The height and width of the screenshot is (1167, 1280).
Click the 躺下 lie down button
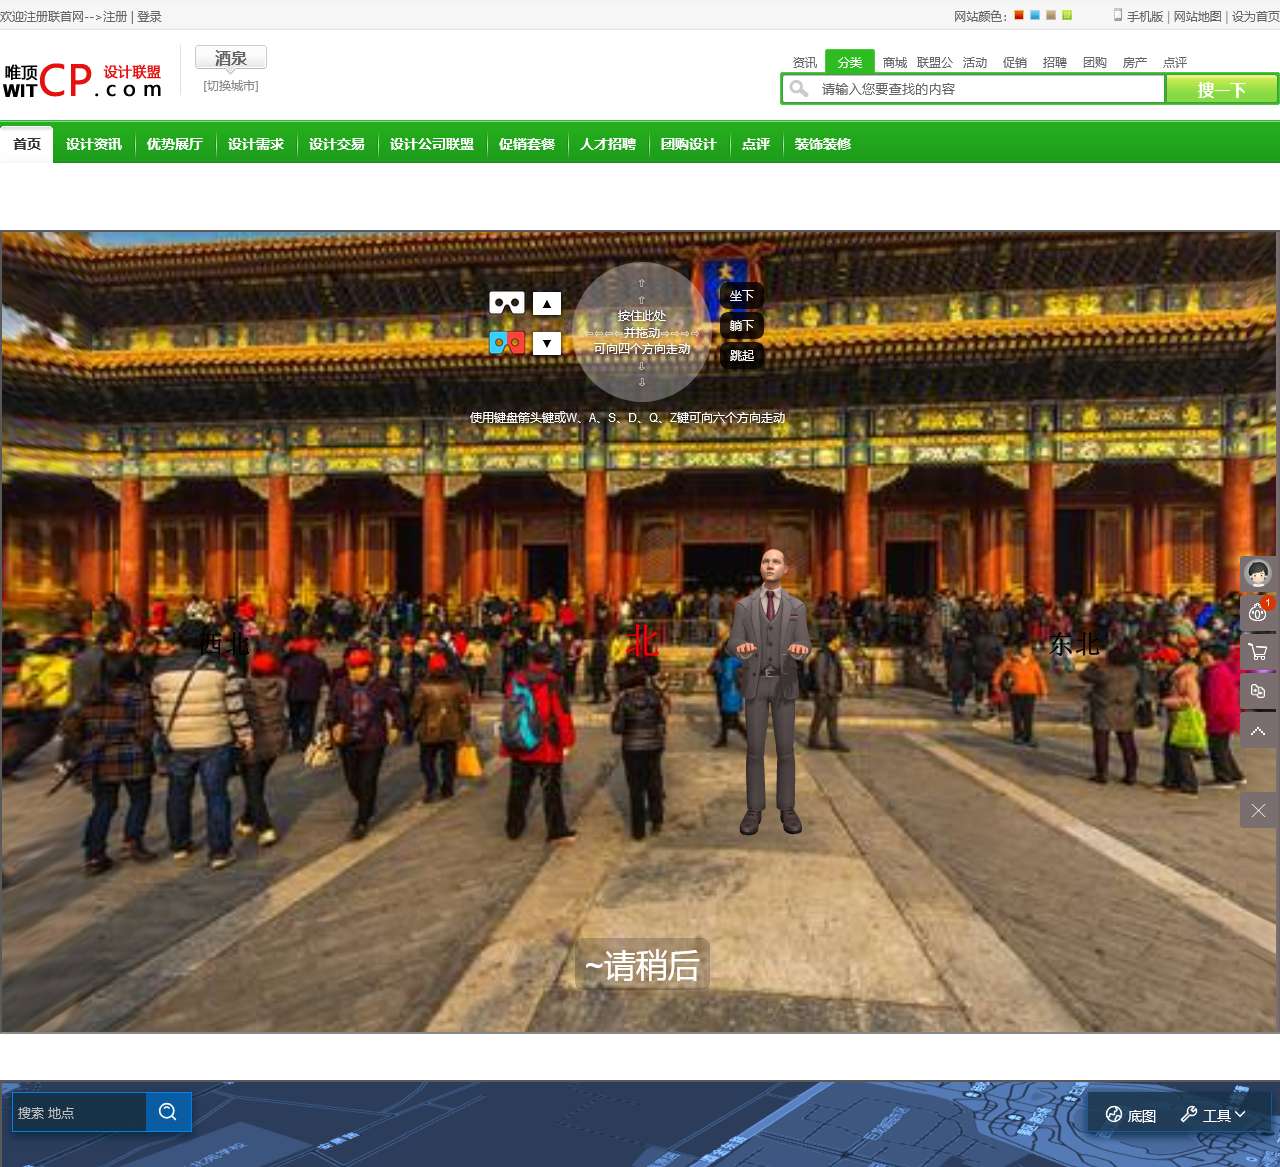(742, 326)
